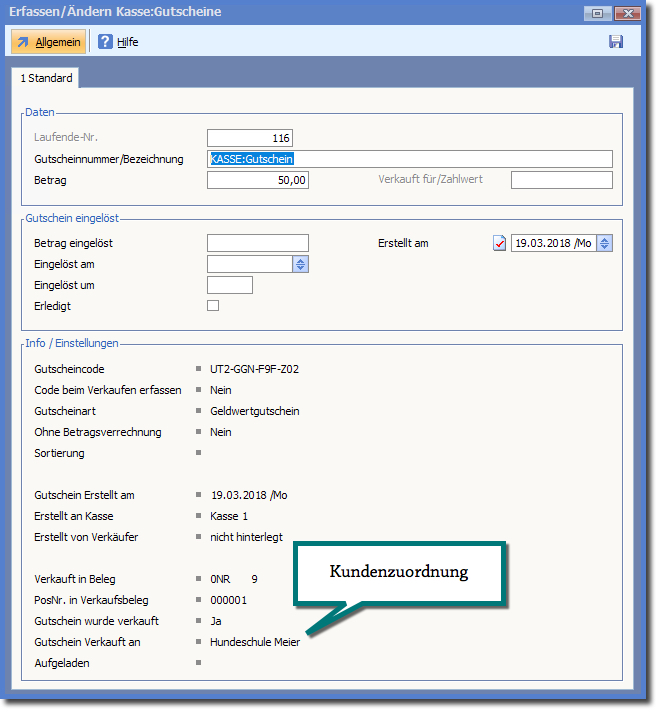
Task: Click the Allgemein toolbar button
Action: click(48, 42)
